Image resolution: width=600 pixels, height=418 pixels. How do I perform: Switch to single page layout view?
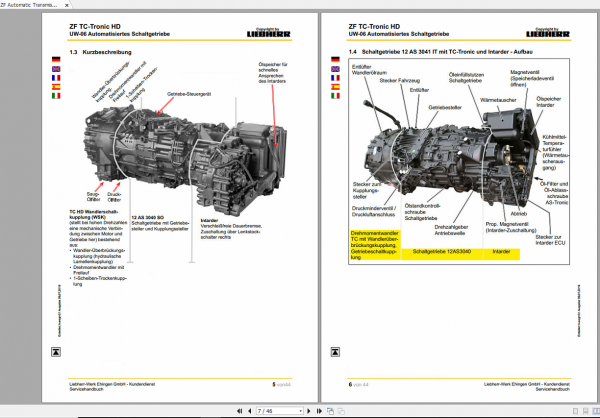click(x=575, y=411)
